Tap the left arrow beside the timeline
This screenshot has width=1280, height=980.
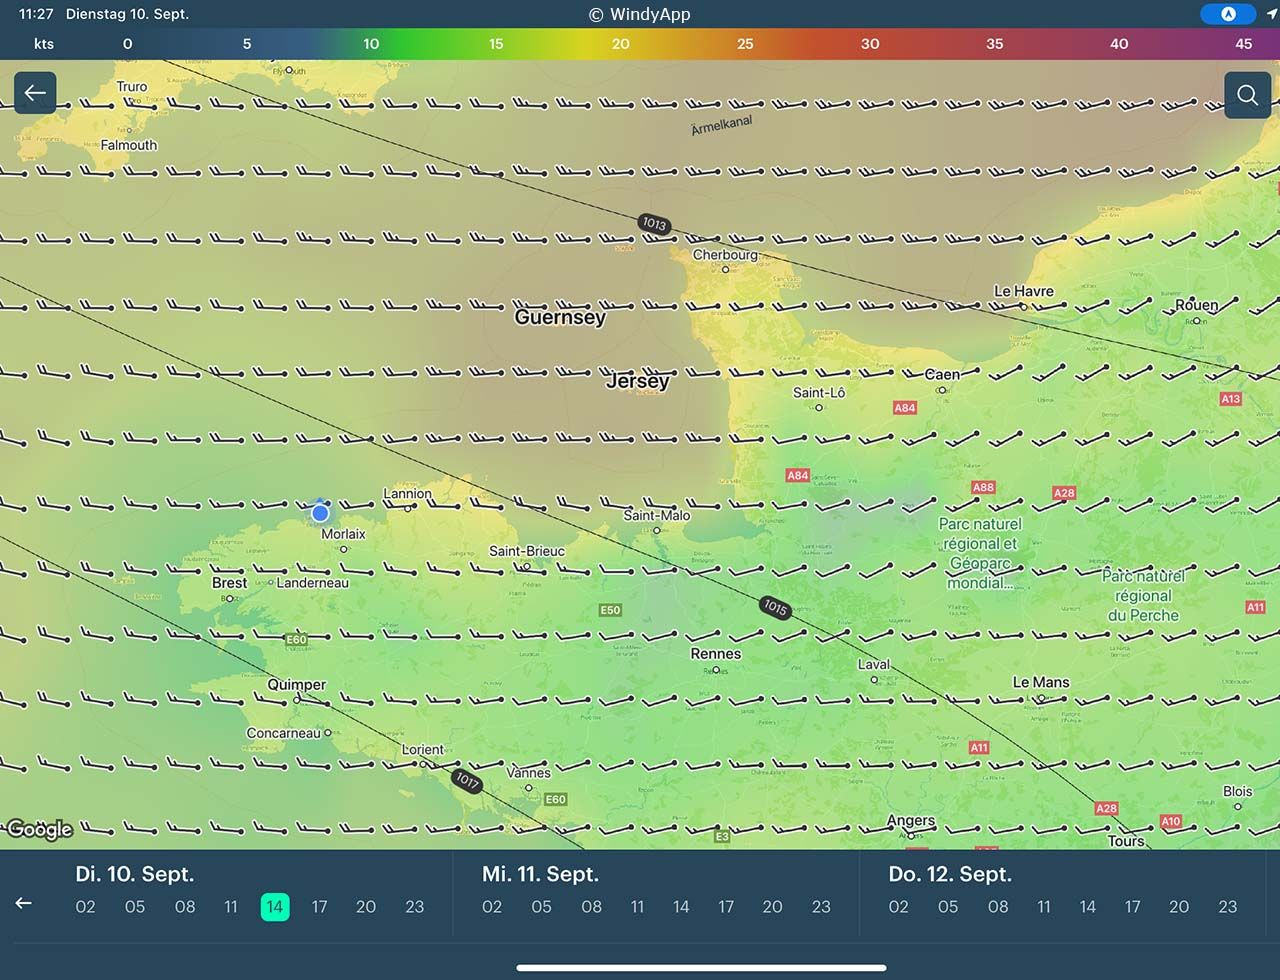coord(24,904)
